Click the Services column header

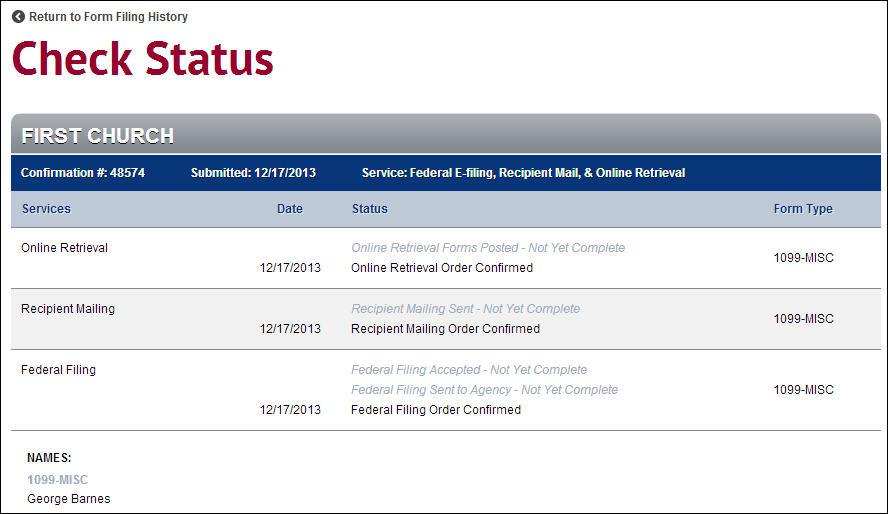pyautogui.click(x=46, y=209)
